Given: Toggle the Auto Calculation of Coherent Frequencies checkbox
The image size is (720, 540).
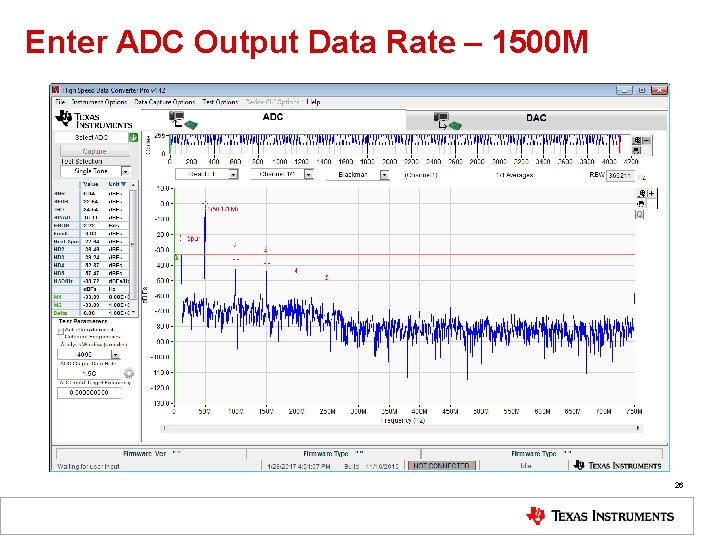Looking at the screenshot, I should (60, 331).
